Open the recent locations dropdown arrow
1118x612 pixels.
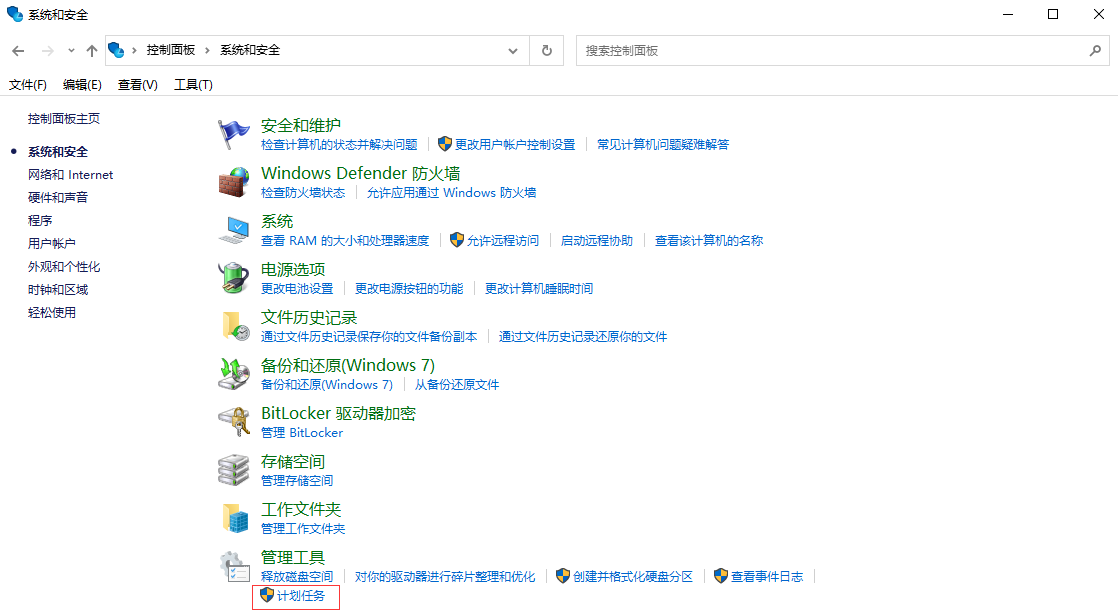click(x=71, y=51)
